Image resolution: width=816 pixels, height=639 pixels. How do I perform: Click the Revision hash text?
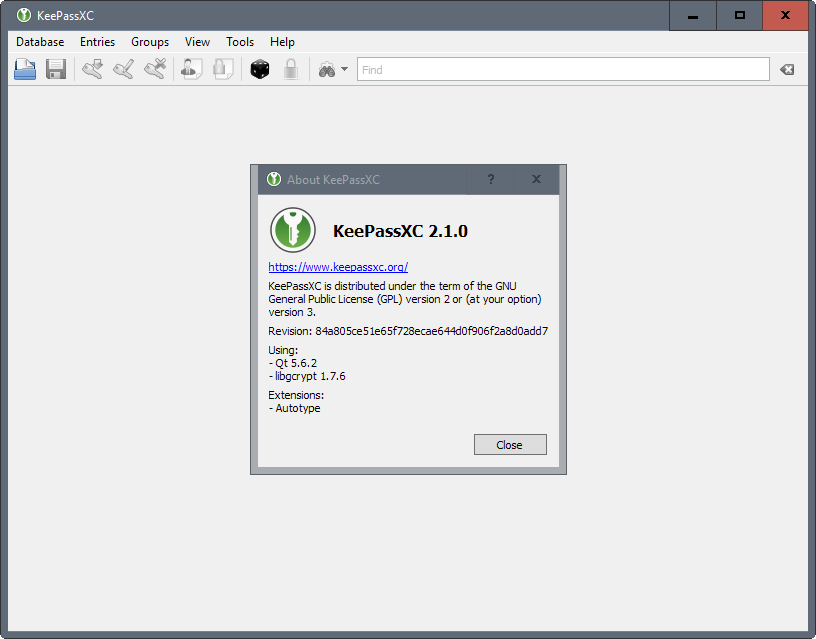point(431,331)
